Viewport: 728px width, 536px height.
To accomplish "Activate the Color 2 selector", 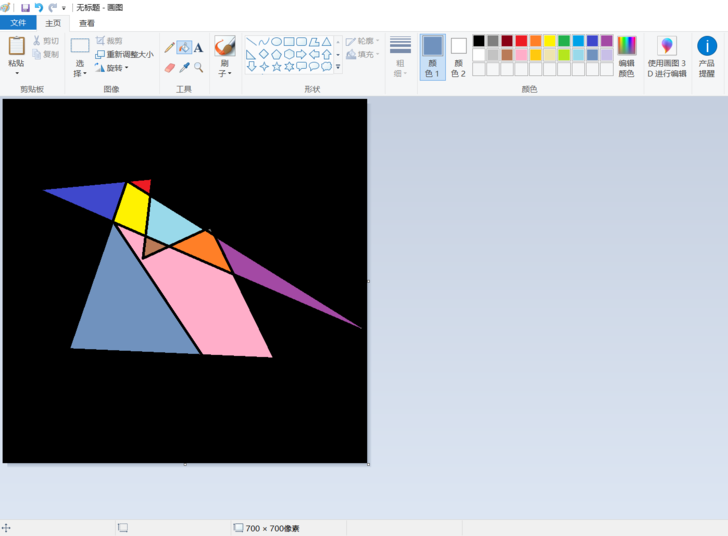I will 458,57.
